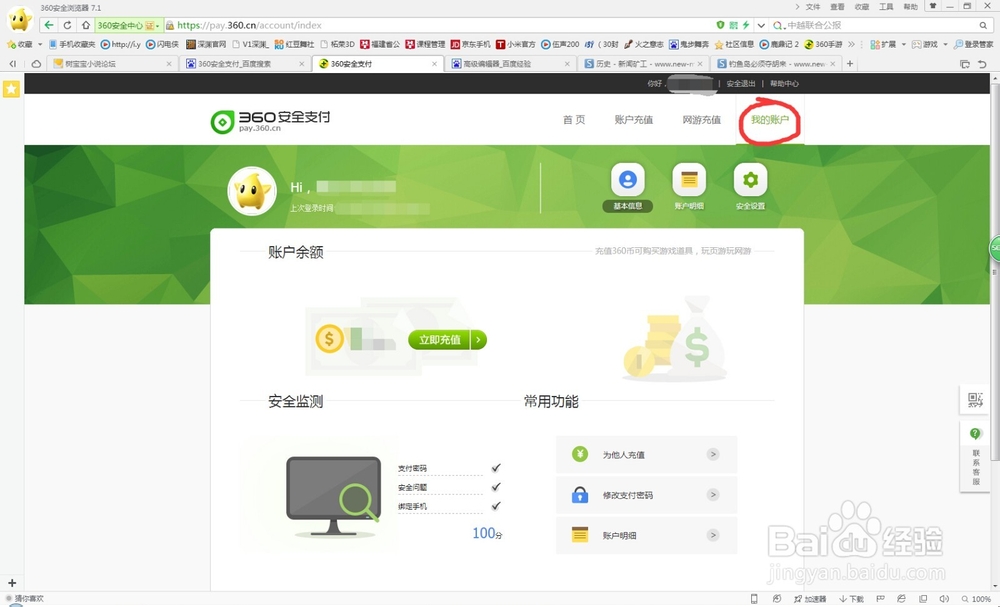Expand the 扩展 dropdown arrow
Screen dimensions: 1000x607
(902, 44)
